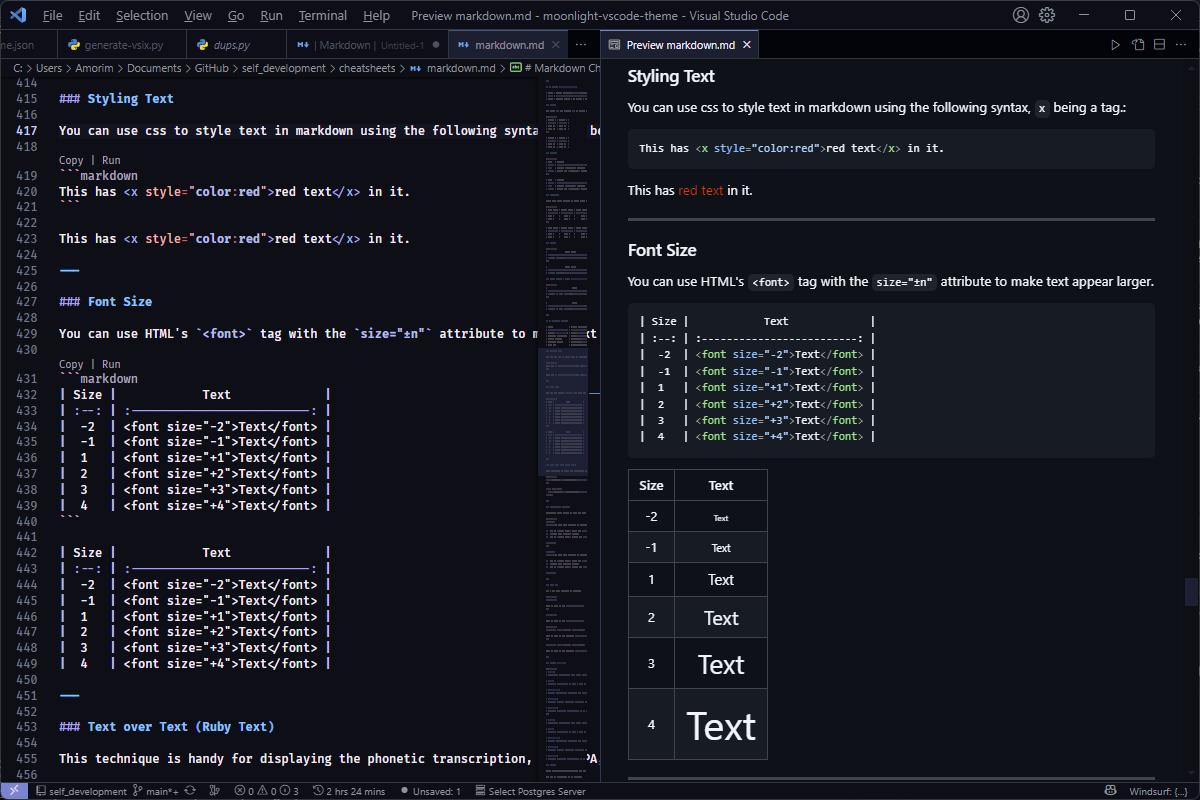Image resolution: width=1200 pixels, height=800 pixels.
Task: Click the Markdown heading breadcrumb symbol
Action: click(555, 68)
